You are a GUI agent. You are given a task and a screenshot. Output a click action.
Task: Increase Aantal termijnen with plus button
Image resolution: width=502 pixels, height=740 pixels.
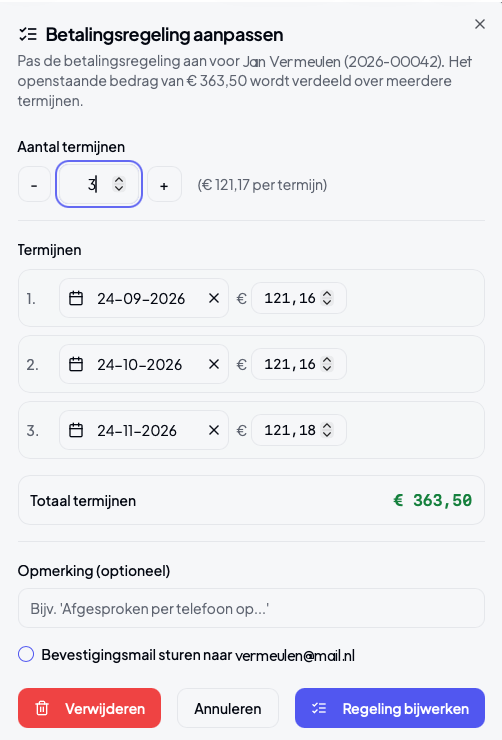164,185
